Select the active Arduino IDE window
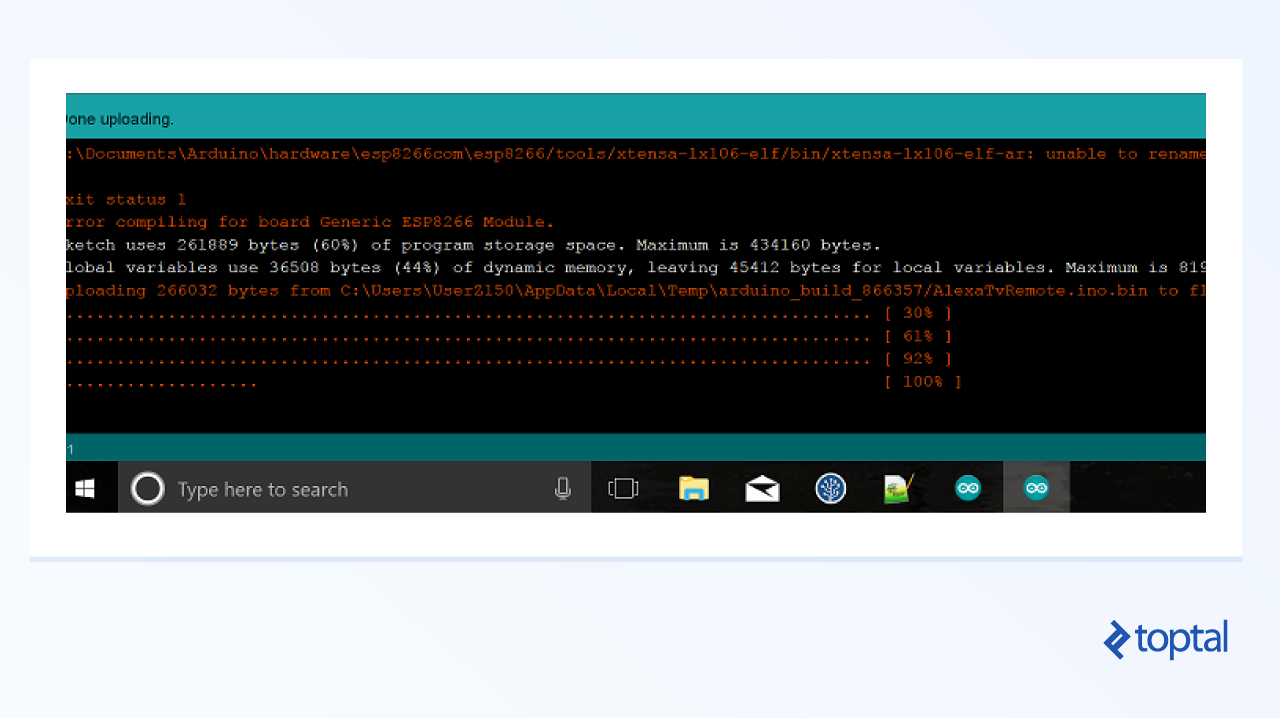 1035,488
